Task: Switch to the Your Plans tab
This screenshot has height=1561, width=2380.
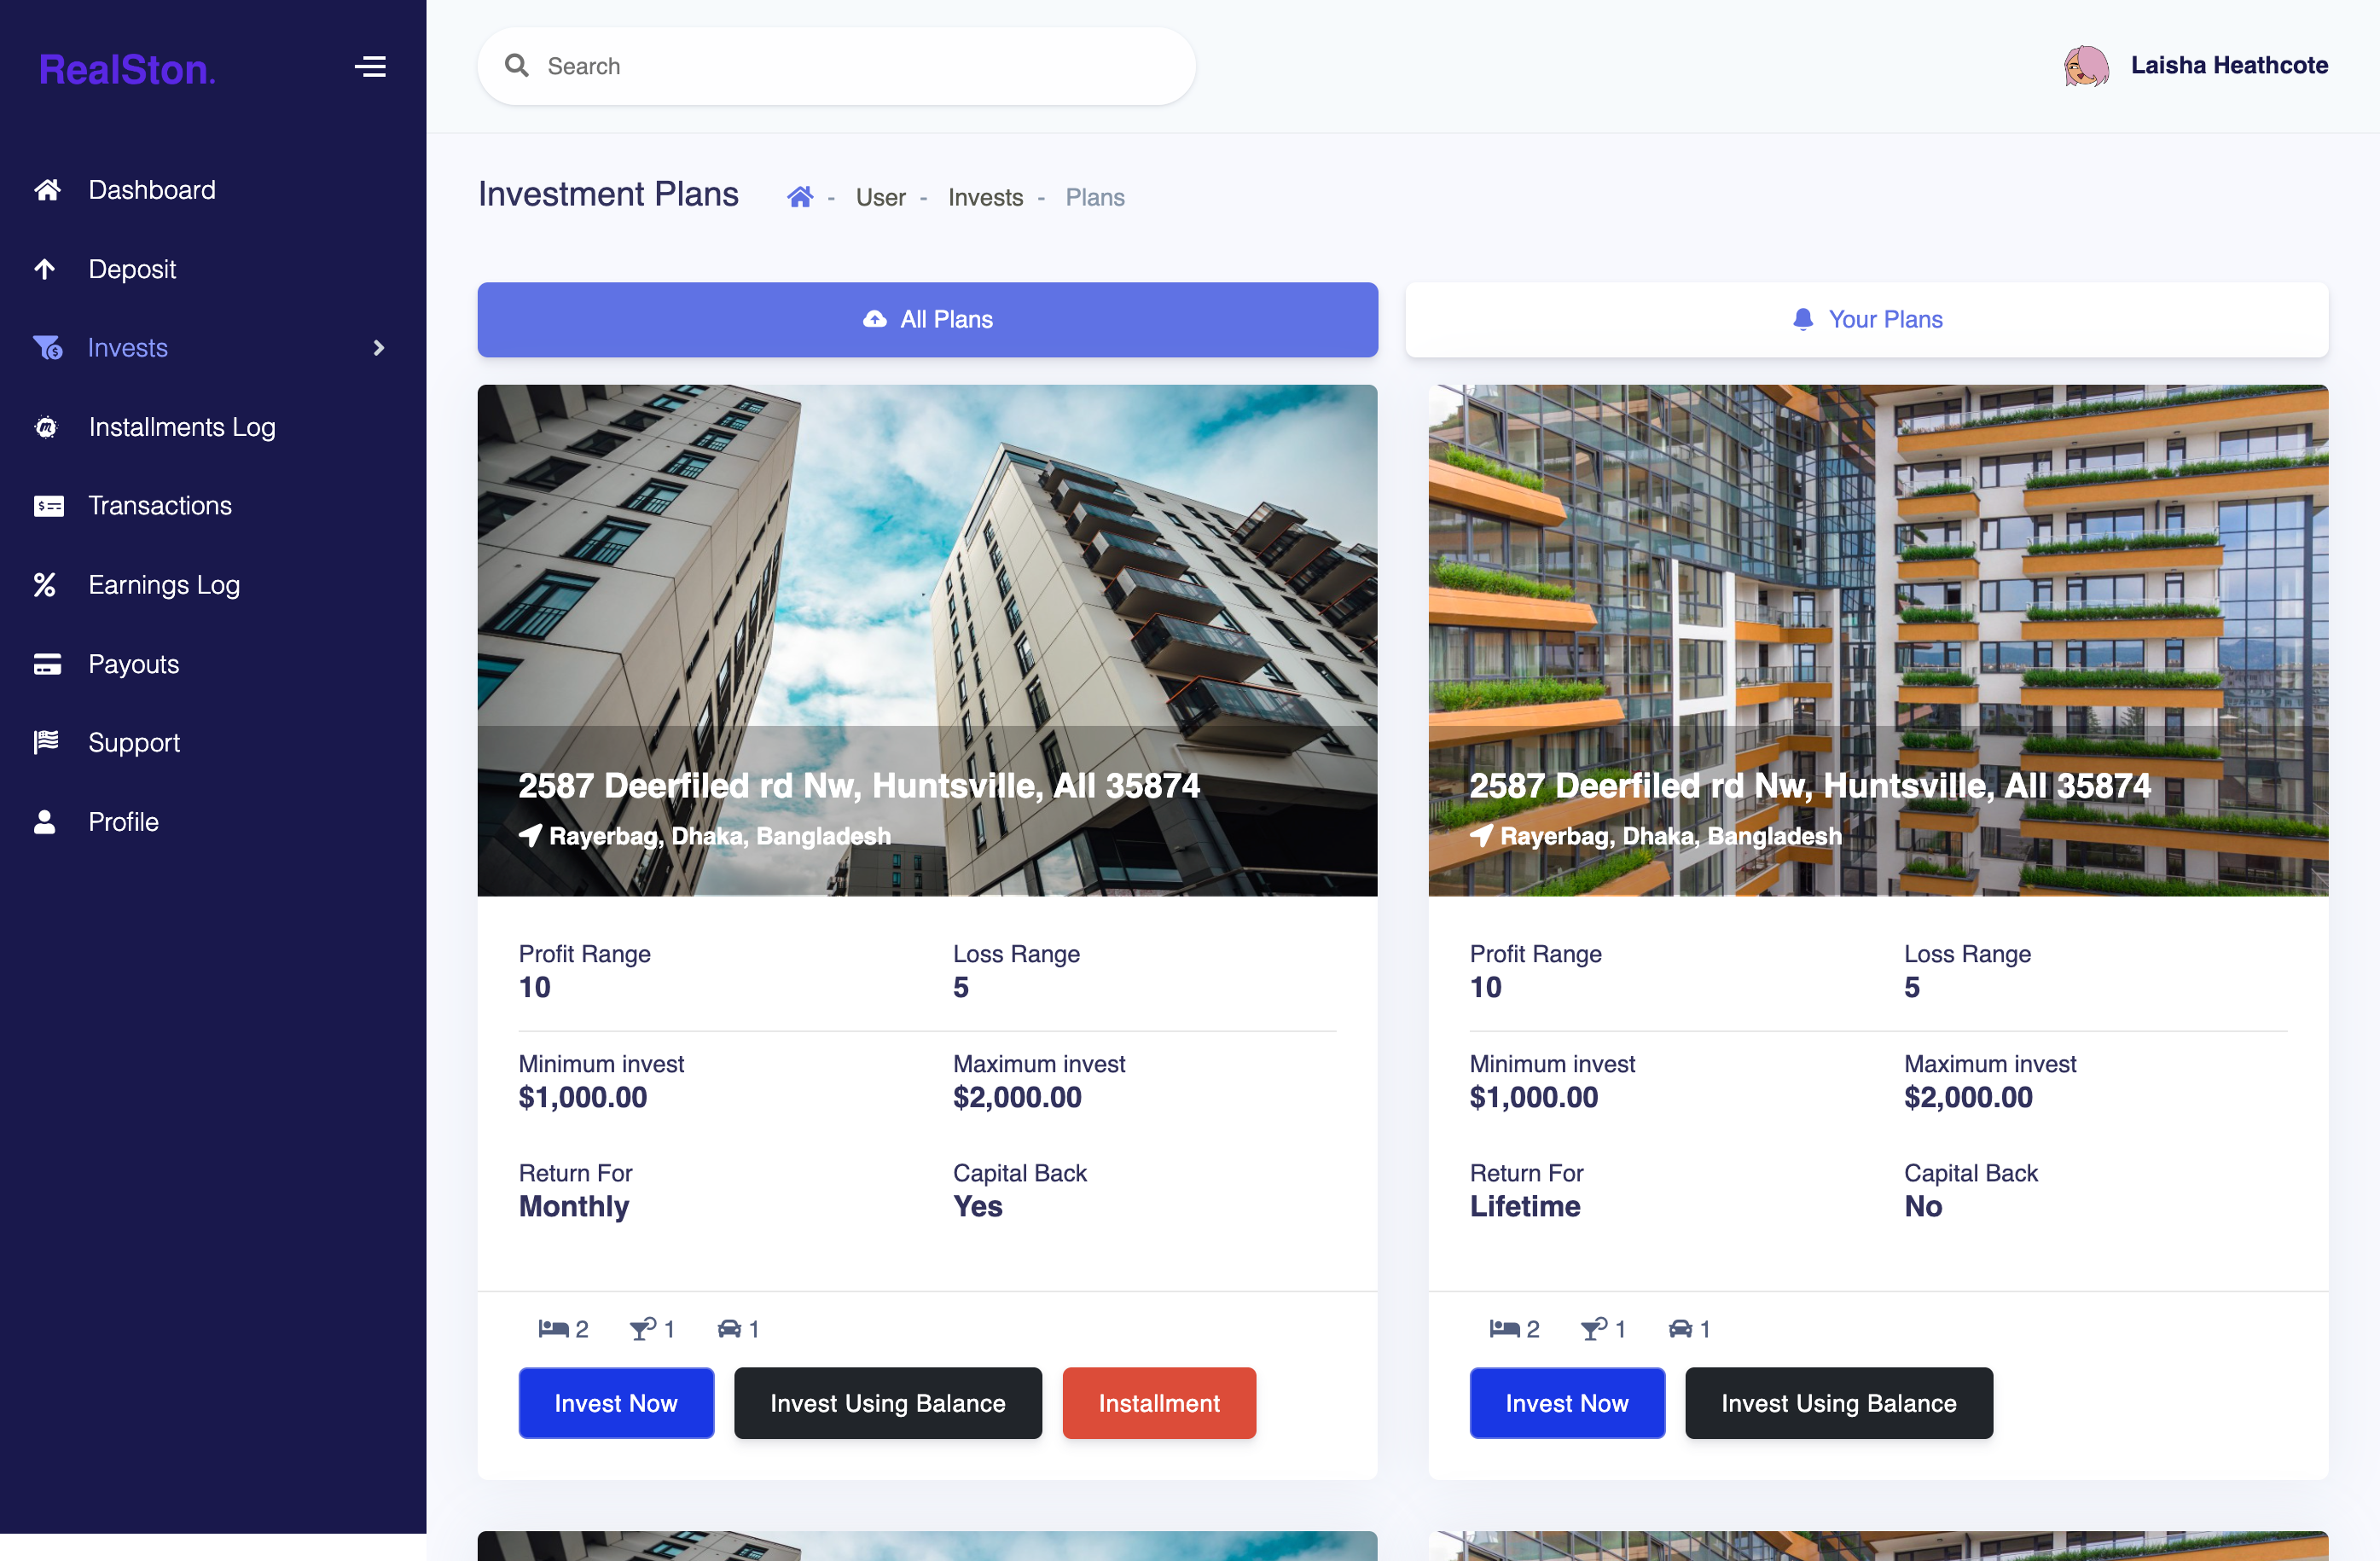Action: click(x=1866, y=320)
